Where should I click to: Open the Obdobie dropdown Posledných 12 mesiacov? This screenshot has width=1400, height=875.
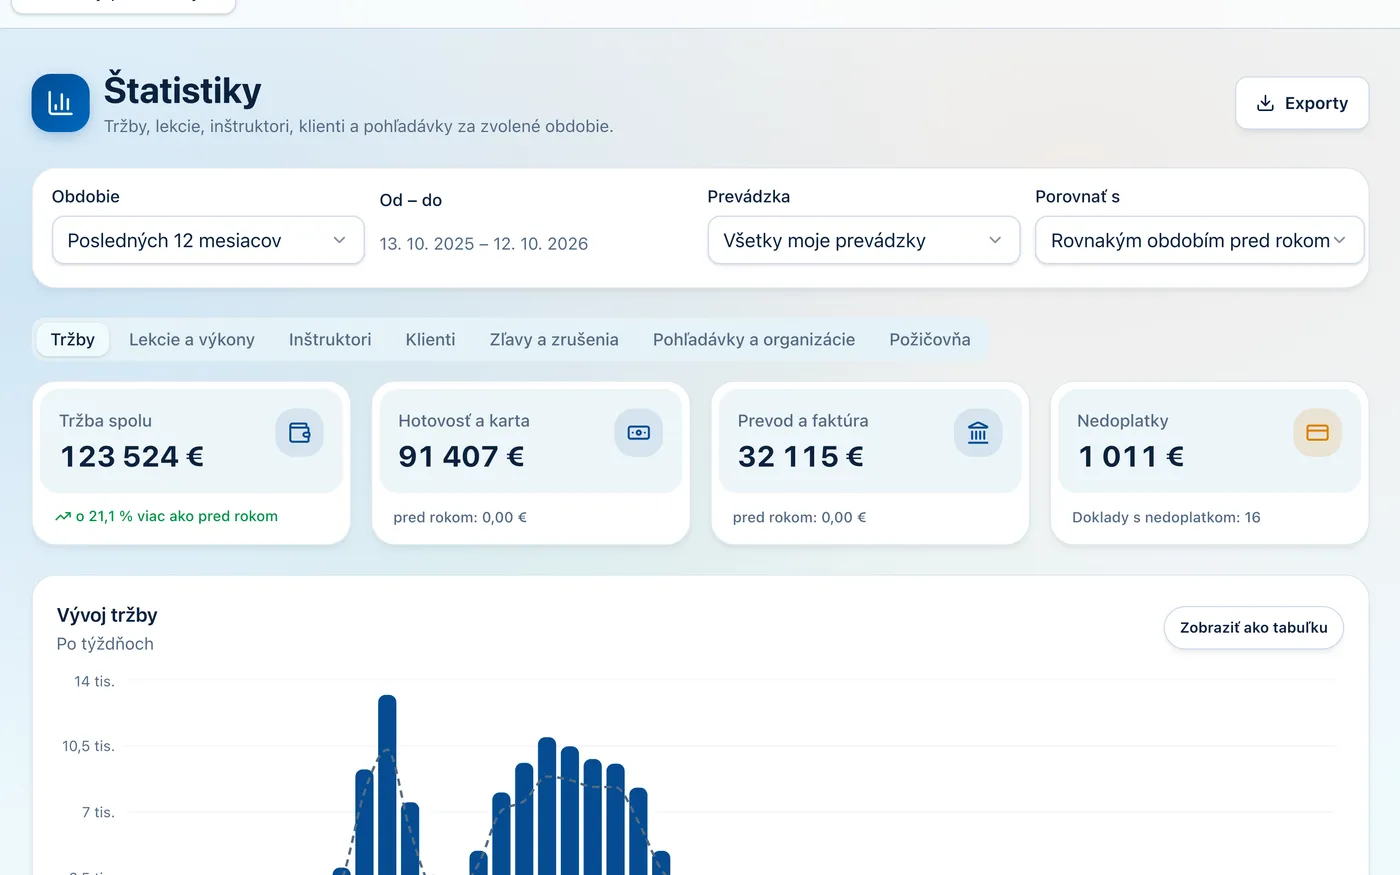208,240
